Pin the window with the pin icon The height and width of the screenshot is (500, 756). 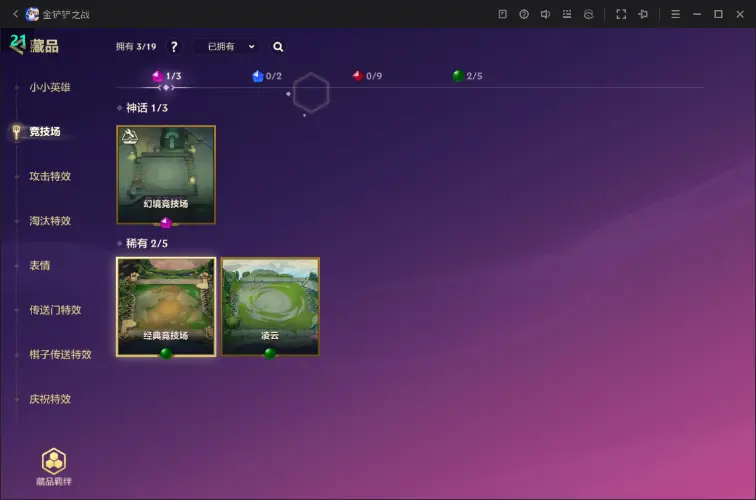643,14
